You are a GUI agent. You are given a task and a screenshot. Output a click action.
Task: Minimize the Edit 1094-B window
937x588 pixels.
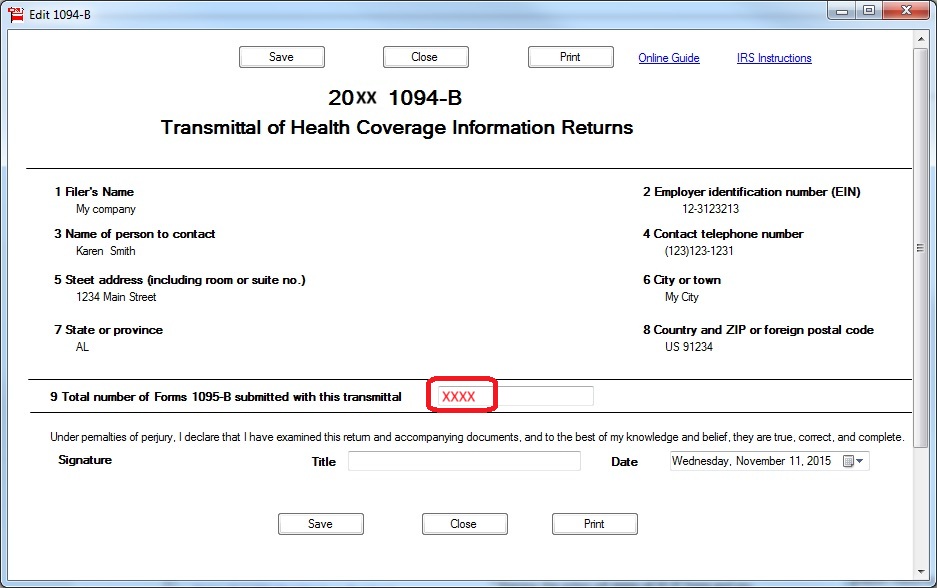click(841, 11)
